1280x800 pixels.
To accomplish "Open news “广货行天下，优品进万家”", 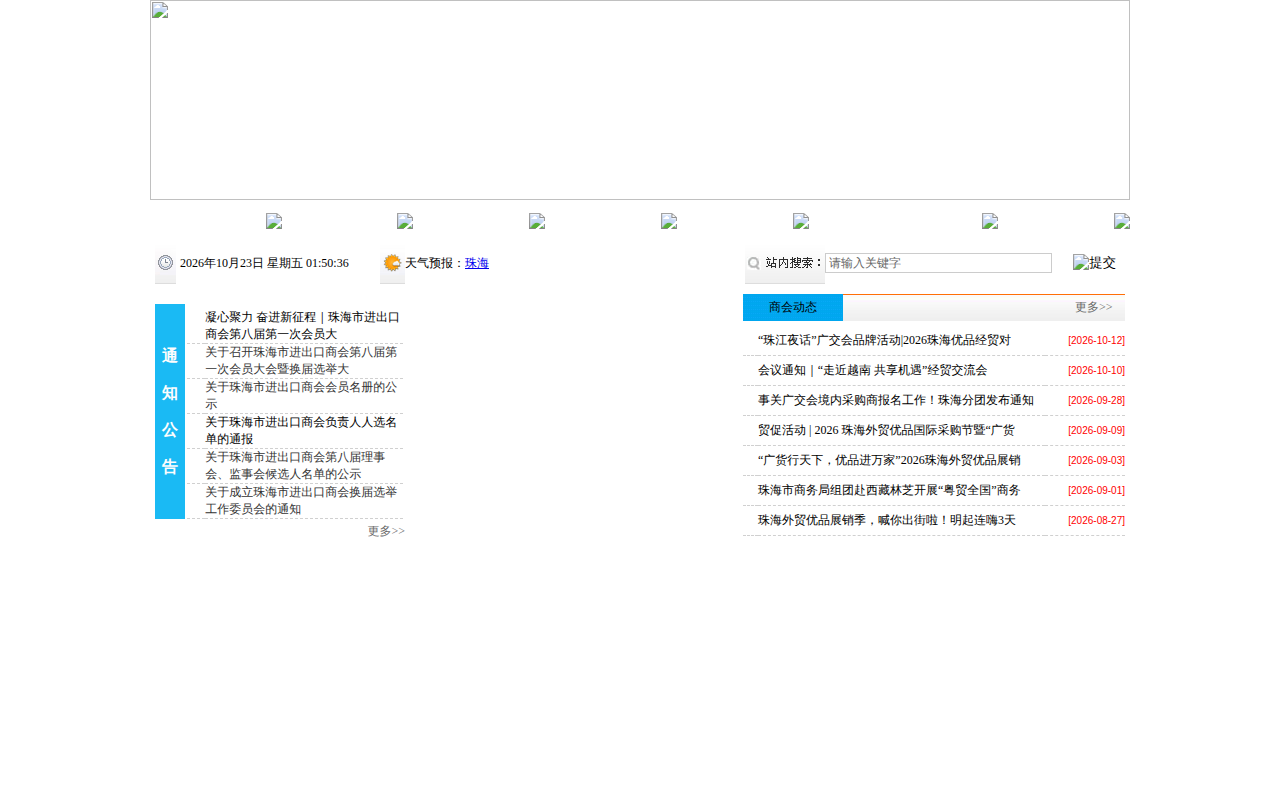I will 889,461.
